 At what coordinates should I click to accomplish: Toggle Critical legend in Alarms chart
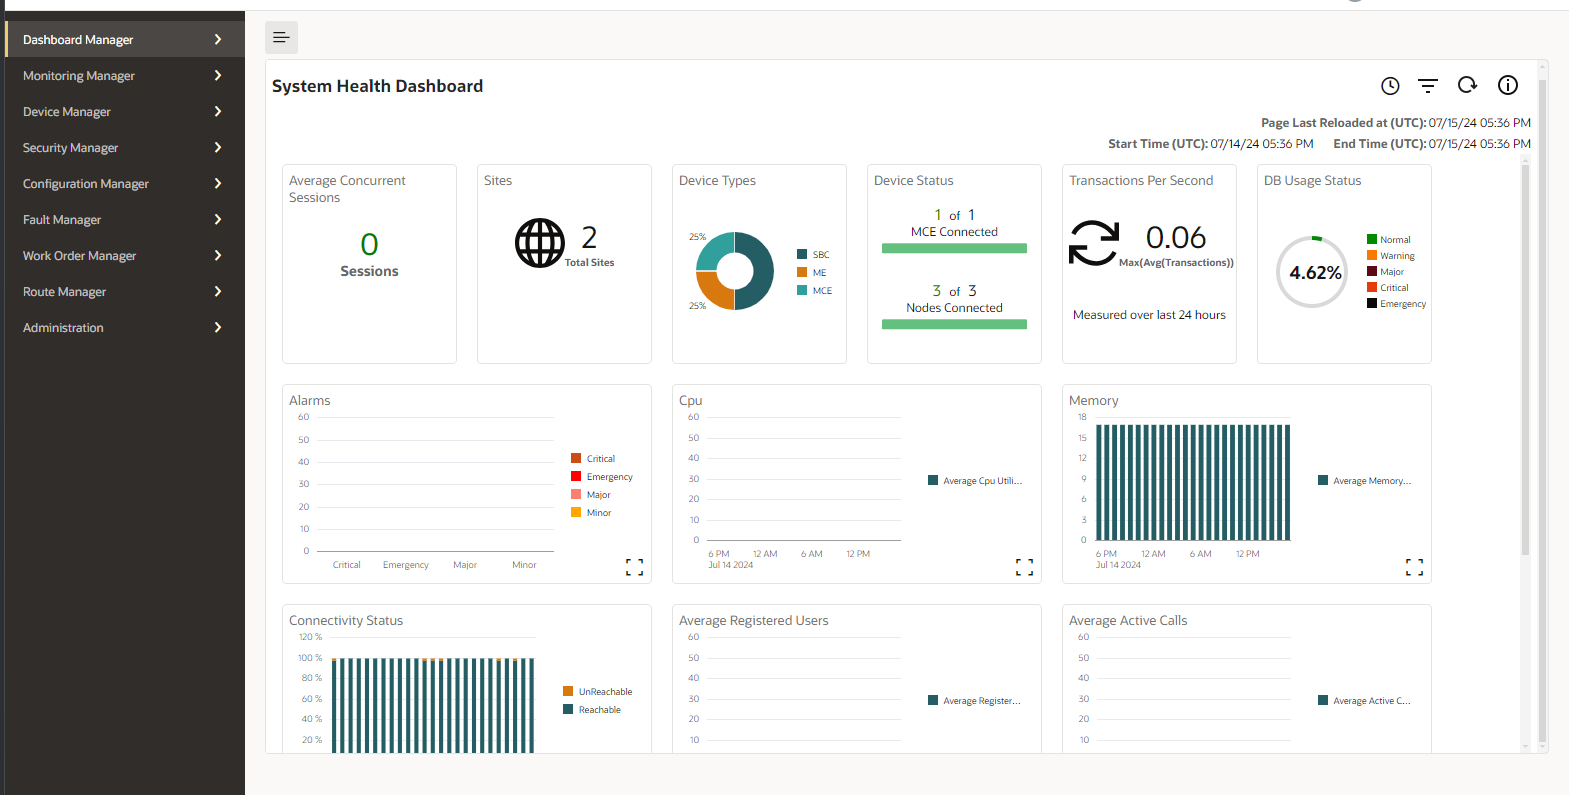pyautogui.click(x=593, y=458)
